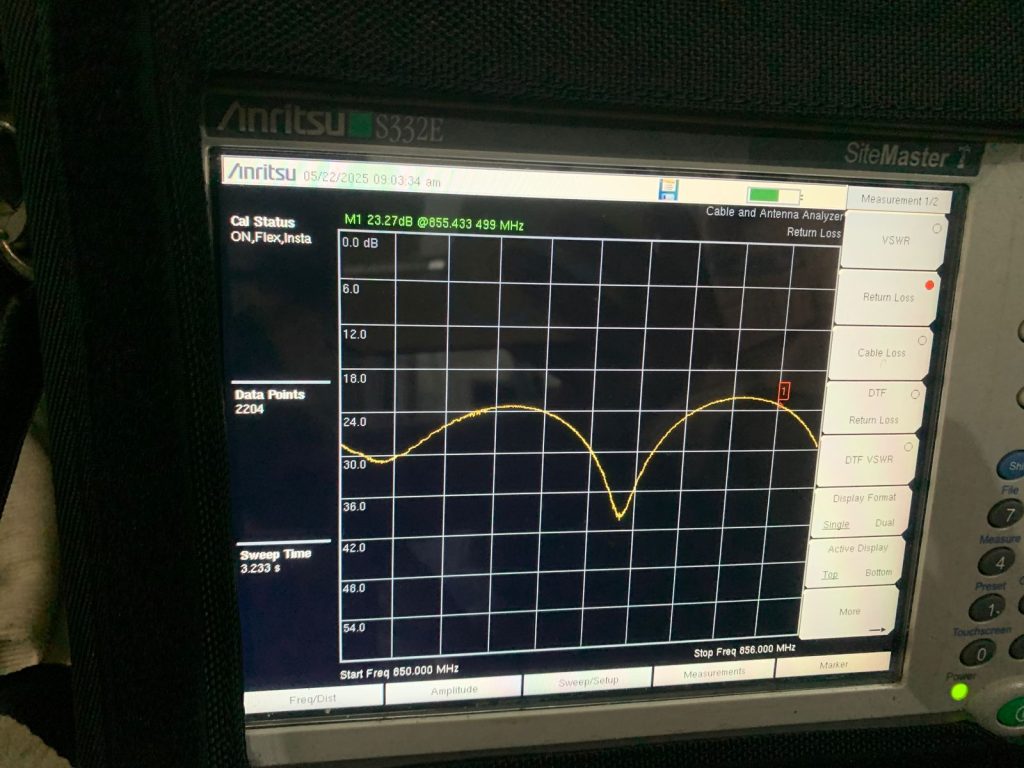Switch to DTF VSWR measurement

click(868, 459)
